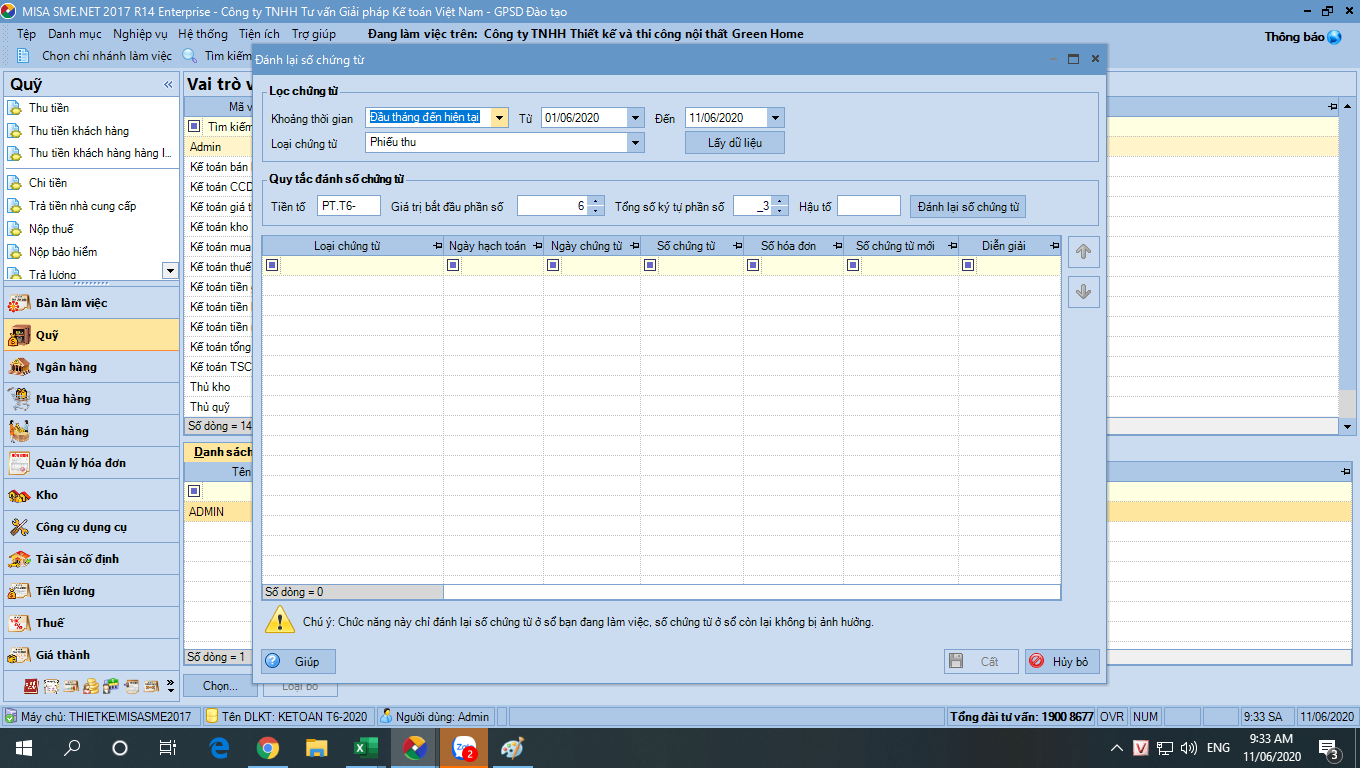Click the Lấy dữ liệu button
Image resolution: width=1360 pixels, height=768 pixels.
click(734, 143)
